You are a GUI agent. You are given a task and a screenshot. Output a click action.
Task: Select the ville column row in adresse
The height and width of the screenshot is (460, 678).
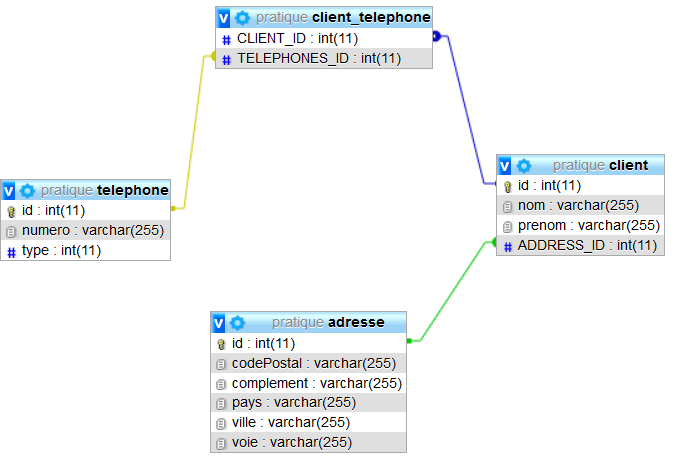tap(291, 422)
